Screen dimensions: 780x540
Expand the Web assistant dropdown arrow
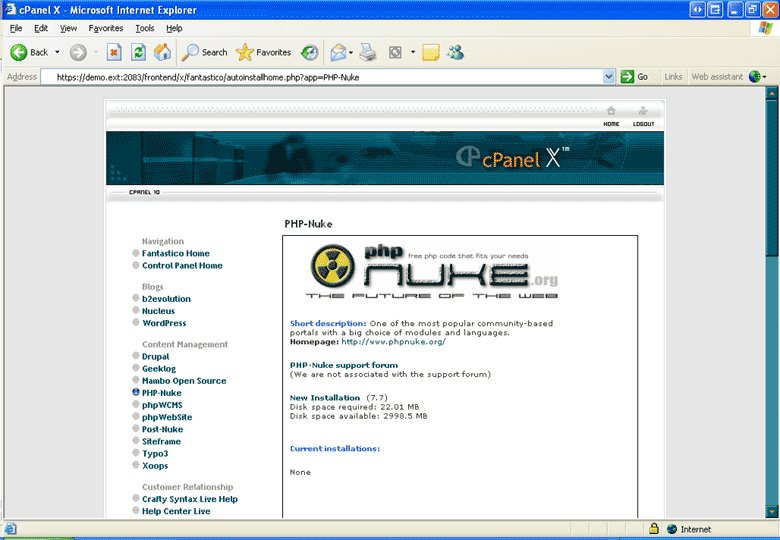(x=765, y=77)
